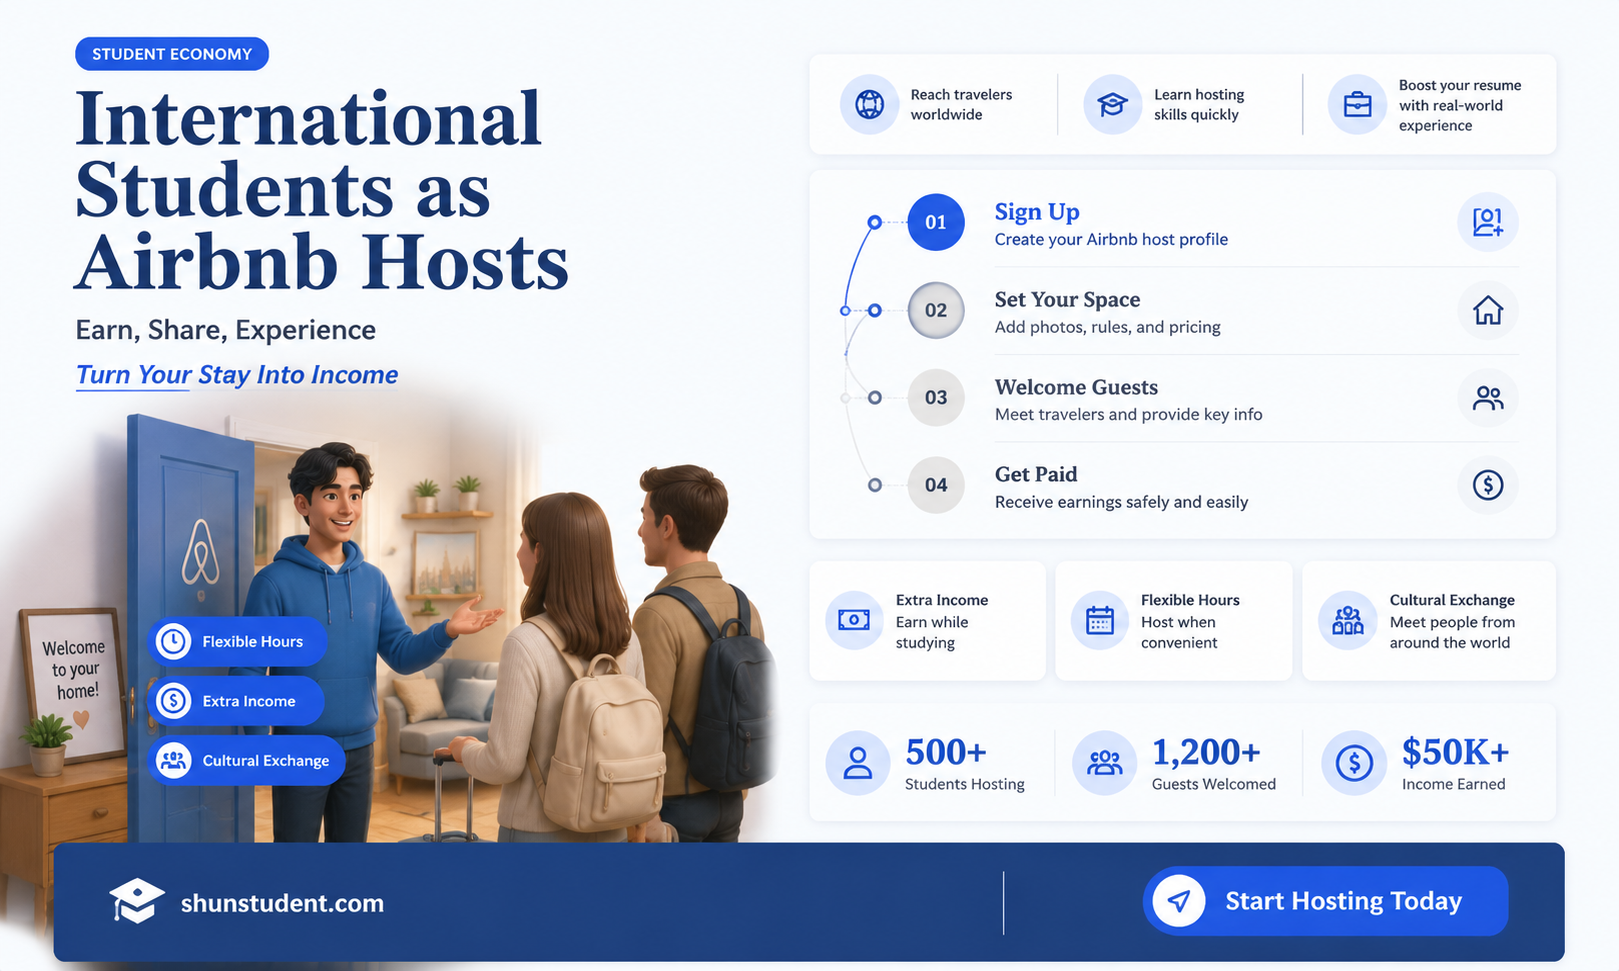Click the Set Your Space heading
The width and height of the screenshot is (1619, 971).
1067,299
